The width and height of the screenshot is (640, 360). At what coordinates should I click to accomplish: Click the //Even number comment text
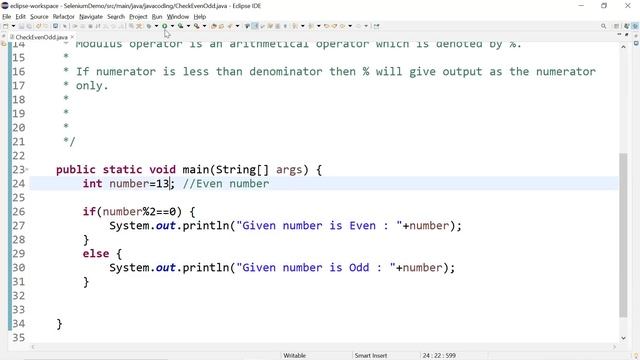pos(226,184)
